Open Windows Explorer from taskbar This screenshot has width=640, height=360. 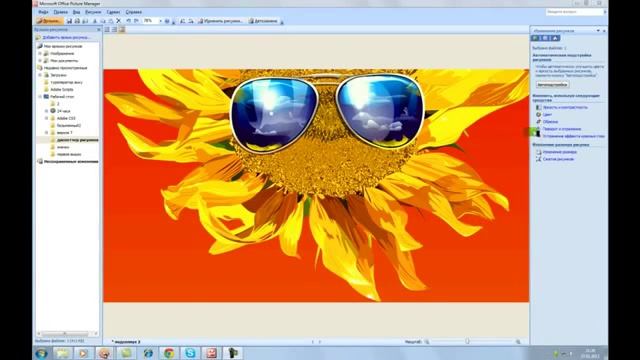pos(62,353)
